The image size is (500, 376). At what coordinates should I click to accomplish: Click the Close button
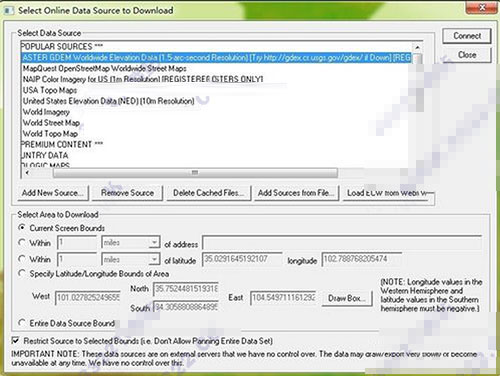point(467,55)
